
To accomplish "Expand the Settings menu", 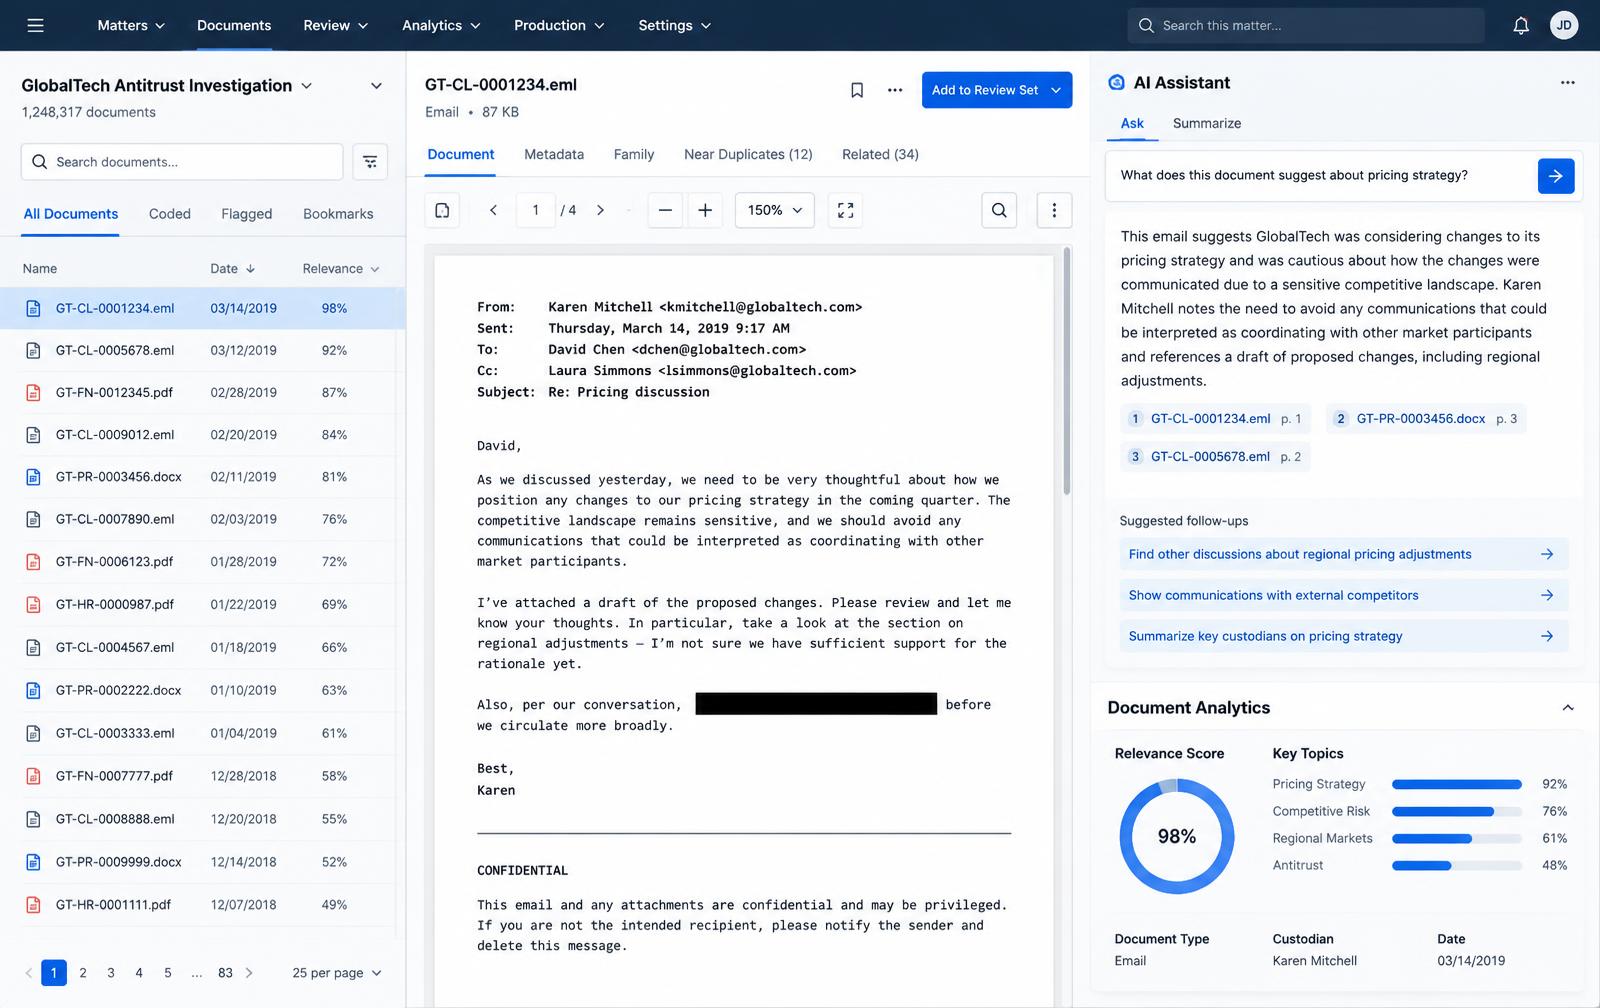I will tap(675, 25).
